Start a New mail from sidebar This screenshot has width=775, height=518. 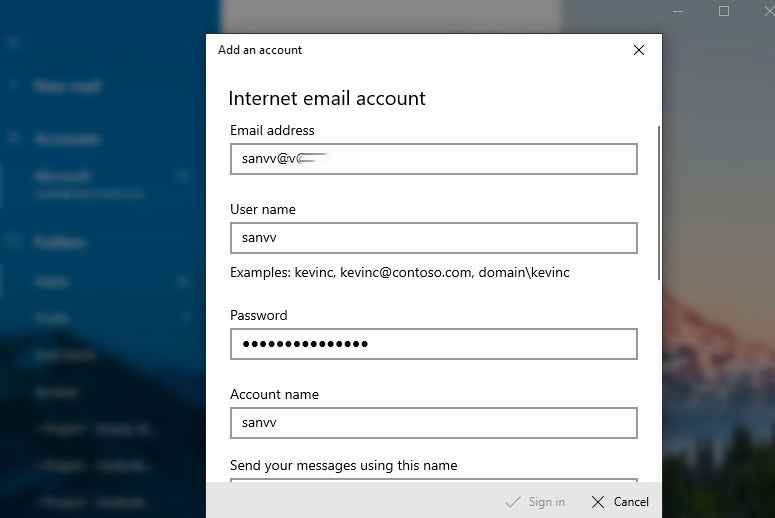(x=66, y=87)
